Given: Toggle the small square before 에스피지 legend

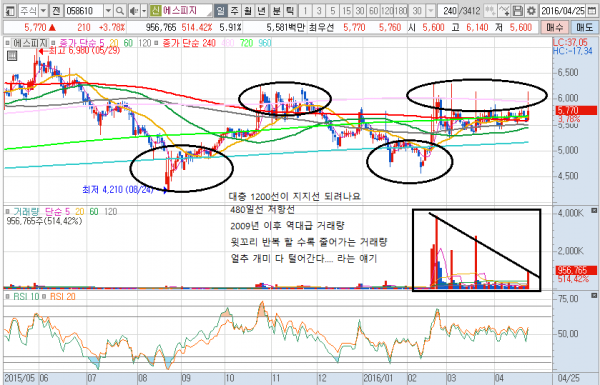Looking at the screenshot, I should pos(8,43).
